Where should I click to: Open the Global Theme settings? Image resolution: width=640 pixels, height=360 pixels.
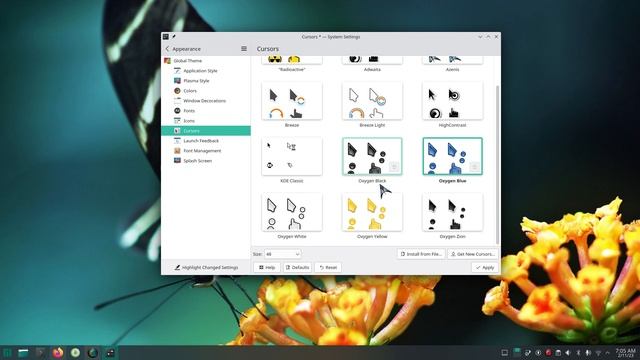click(206, 60)
